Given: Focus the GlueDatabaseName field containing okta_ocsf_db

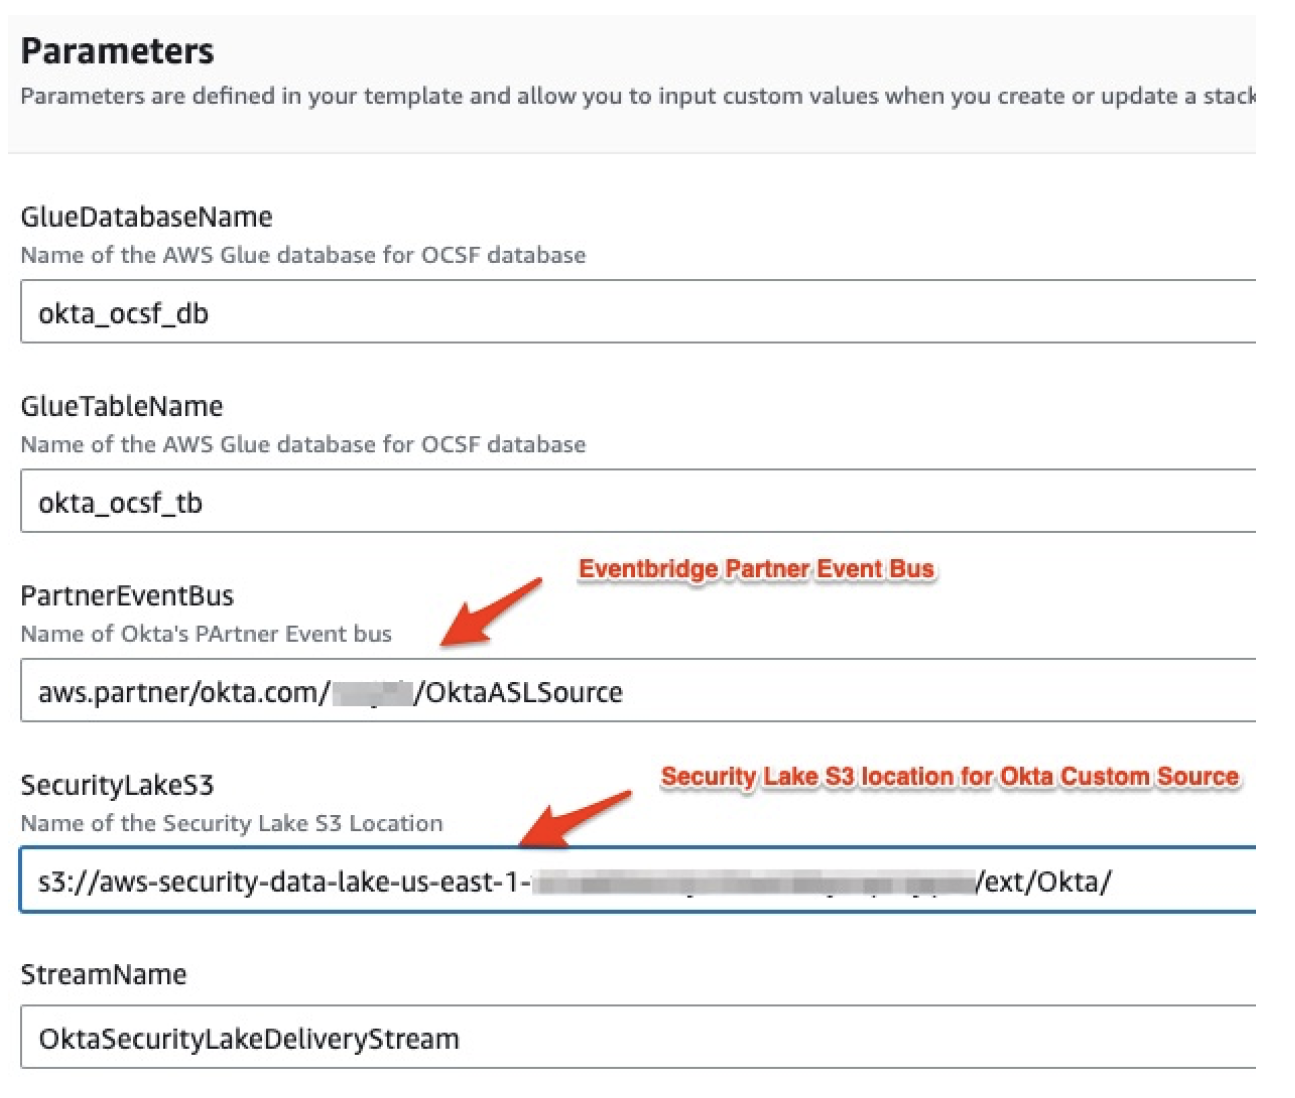Looking at the screenshot, I should click(x=637, y=313).
